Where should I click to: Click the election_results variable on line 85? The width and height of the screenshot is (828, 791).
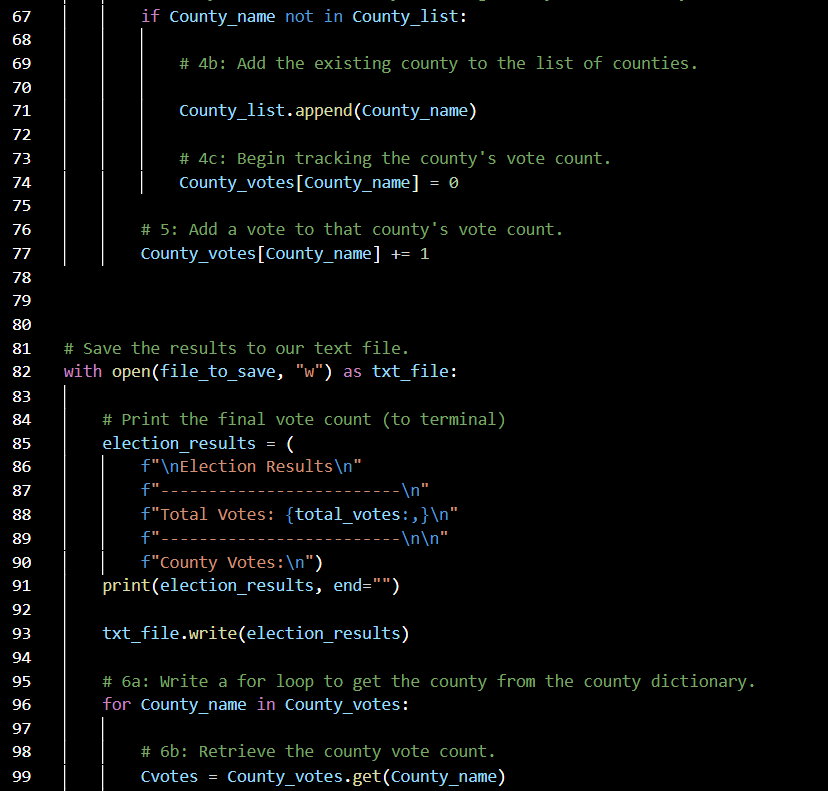[x=178, y=442]
